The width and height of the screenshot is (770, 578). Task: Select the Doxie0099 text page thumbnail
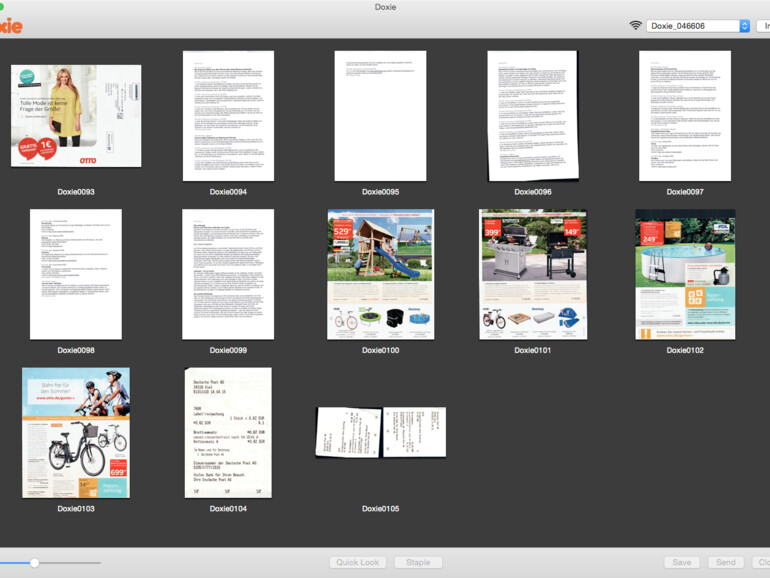point(228,274)
